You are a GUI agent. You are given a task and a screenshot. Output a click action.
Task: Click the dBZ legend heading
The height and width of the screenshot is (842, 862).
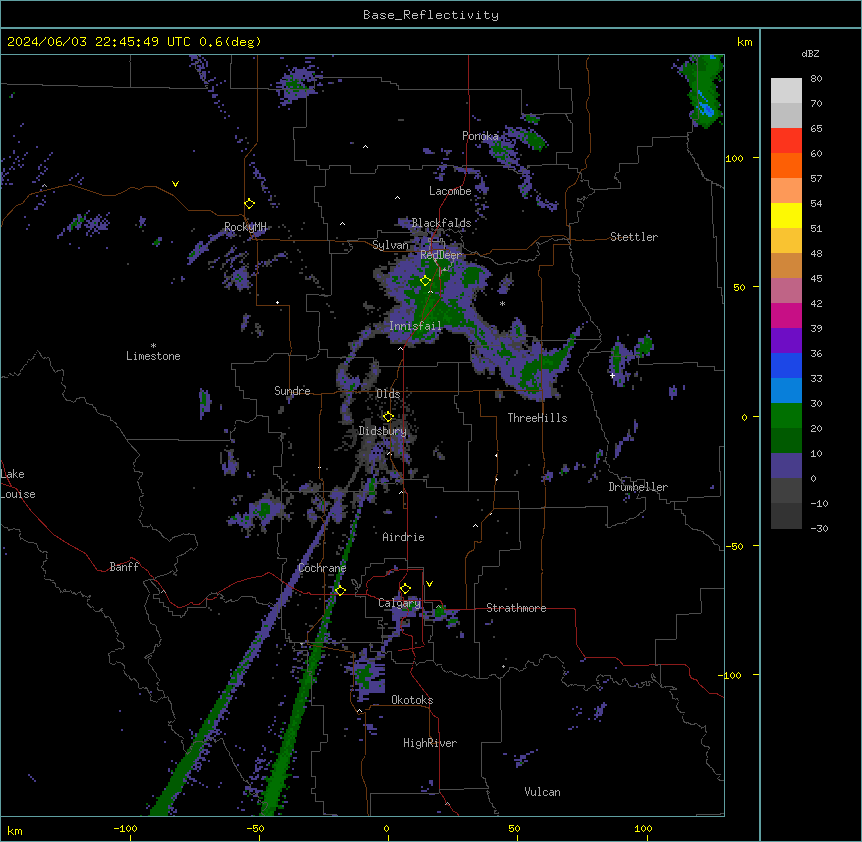coord(810,54)
